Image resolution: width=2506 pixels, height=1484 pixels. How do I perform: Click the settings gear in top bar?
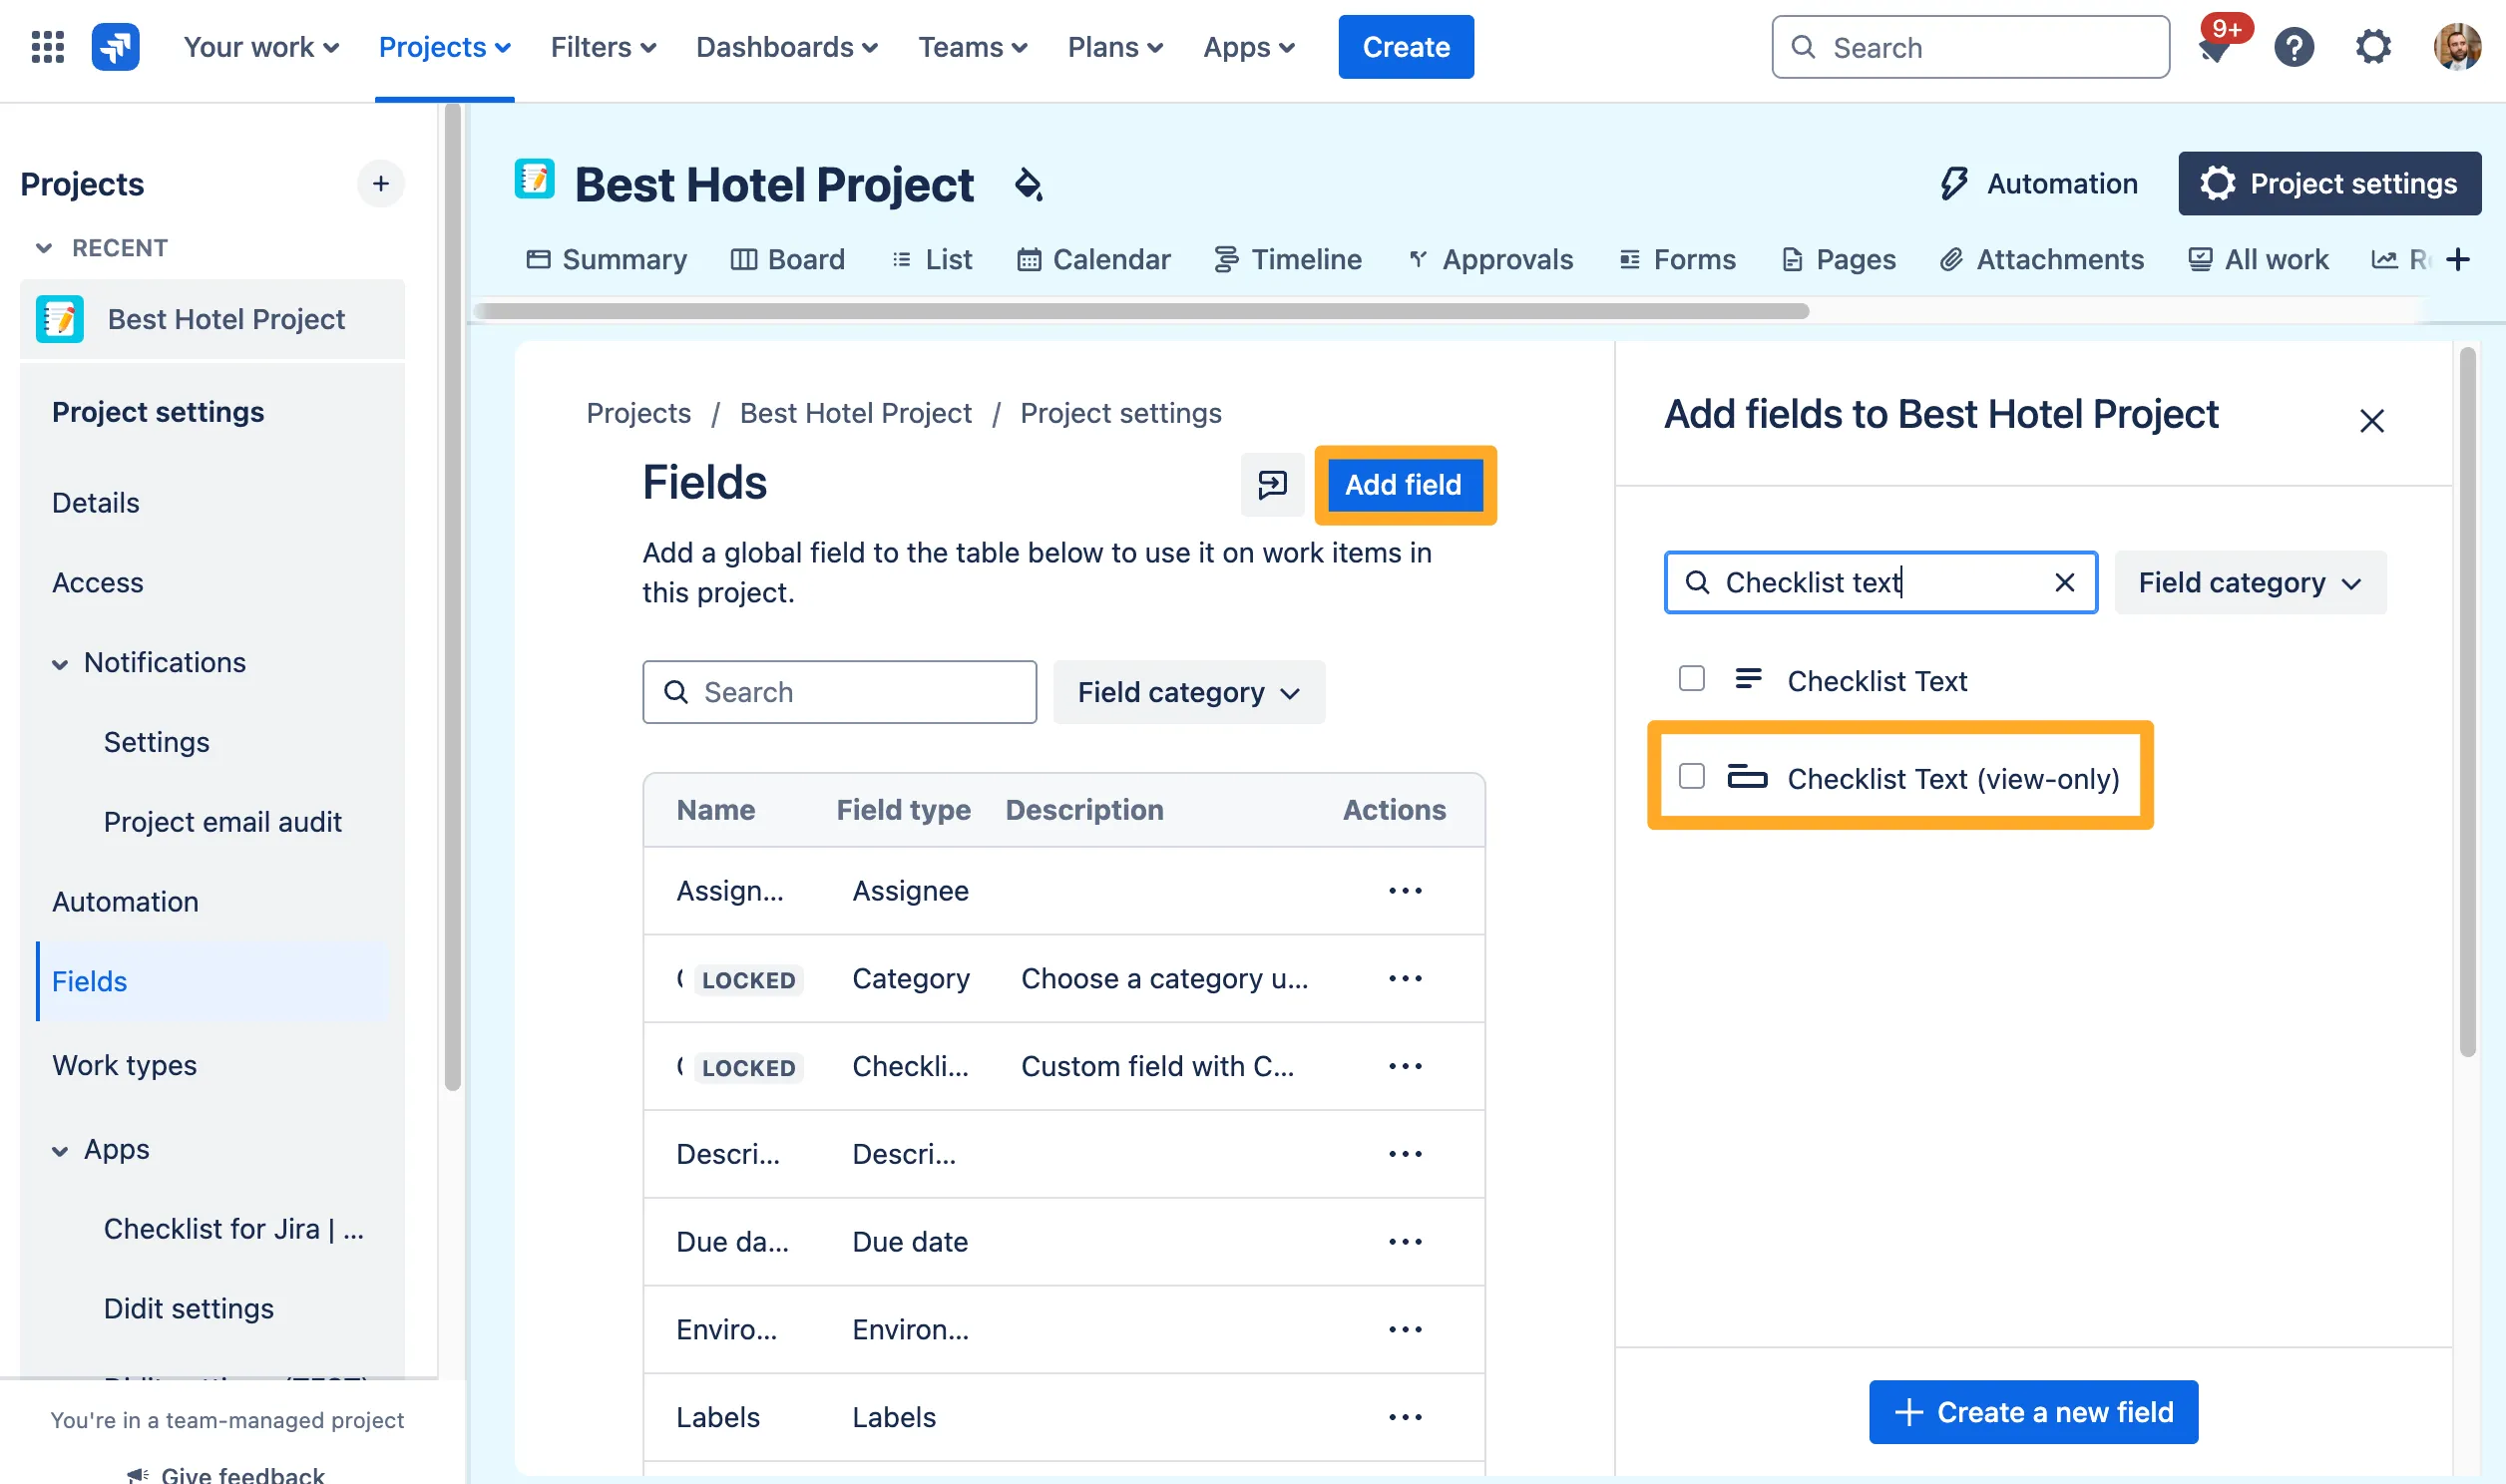coord(2373,47)
